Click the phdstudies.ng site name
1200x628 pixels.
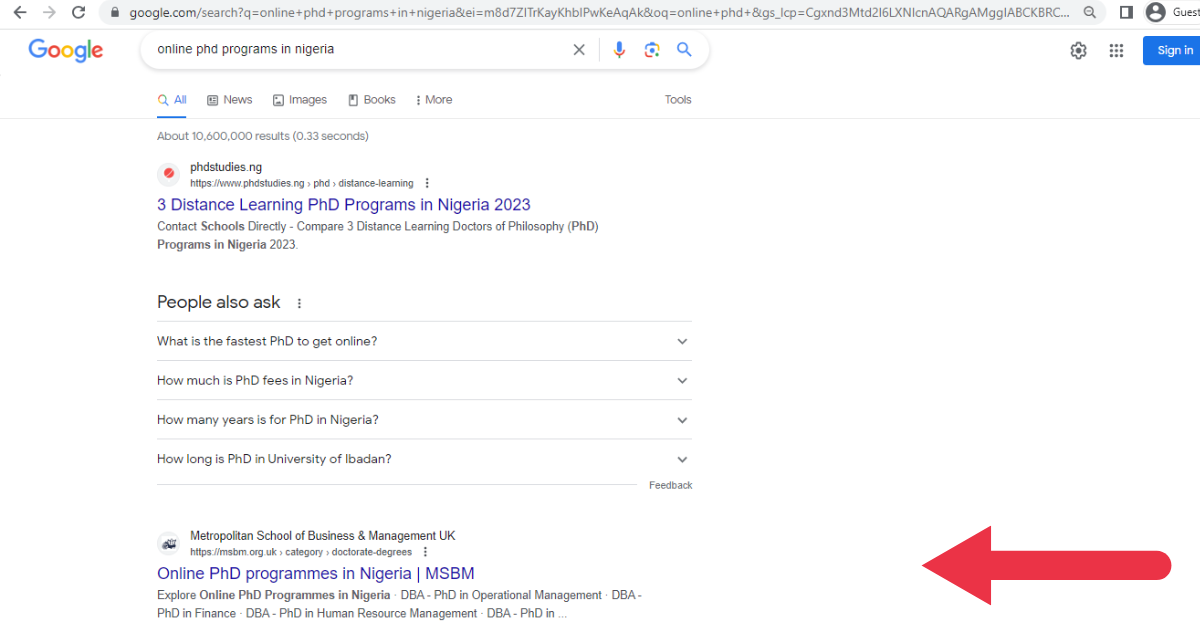pos(226,167)
